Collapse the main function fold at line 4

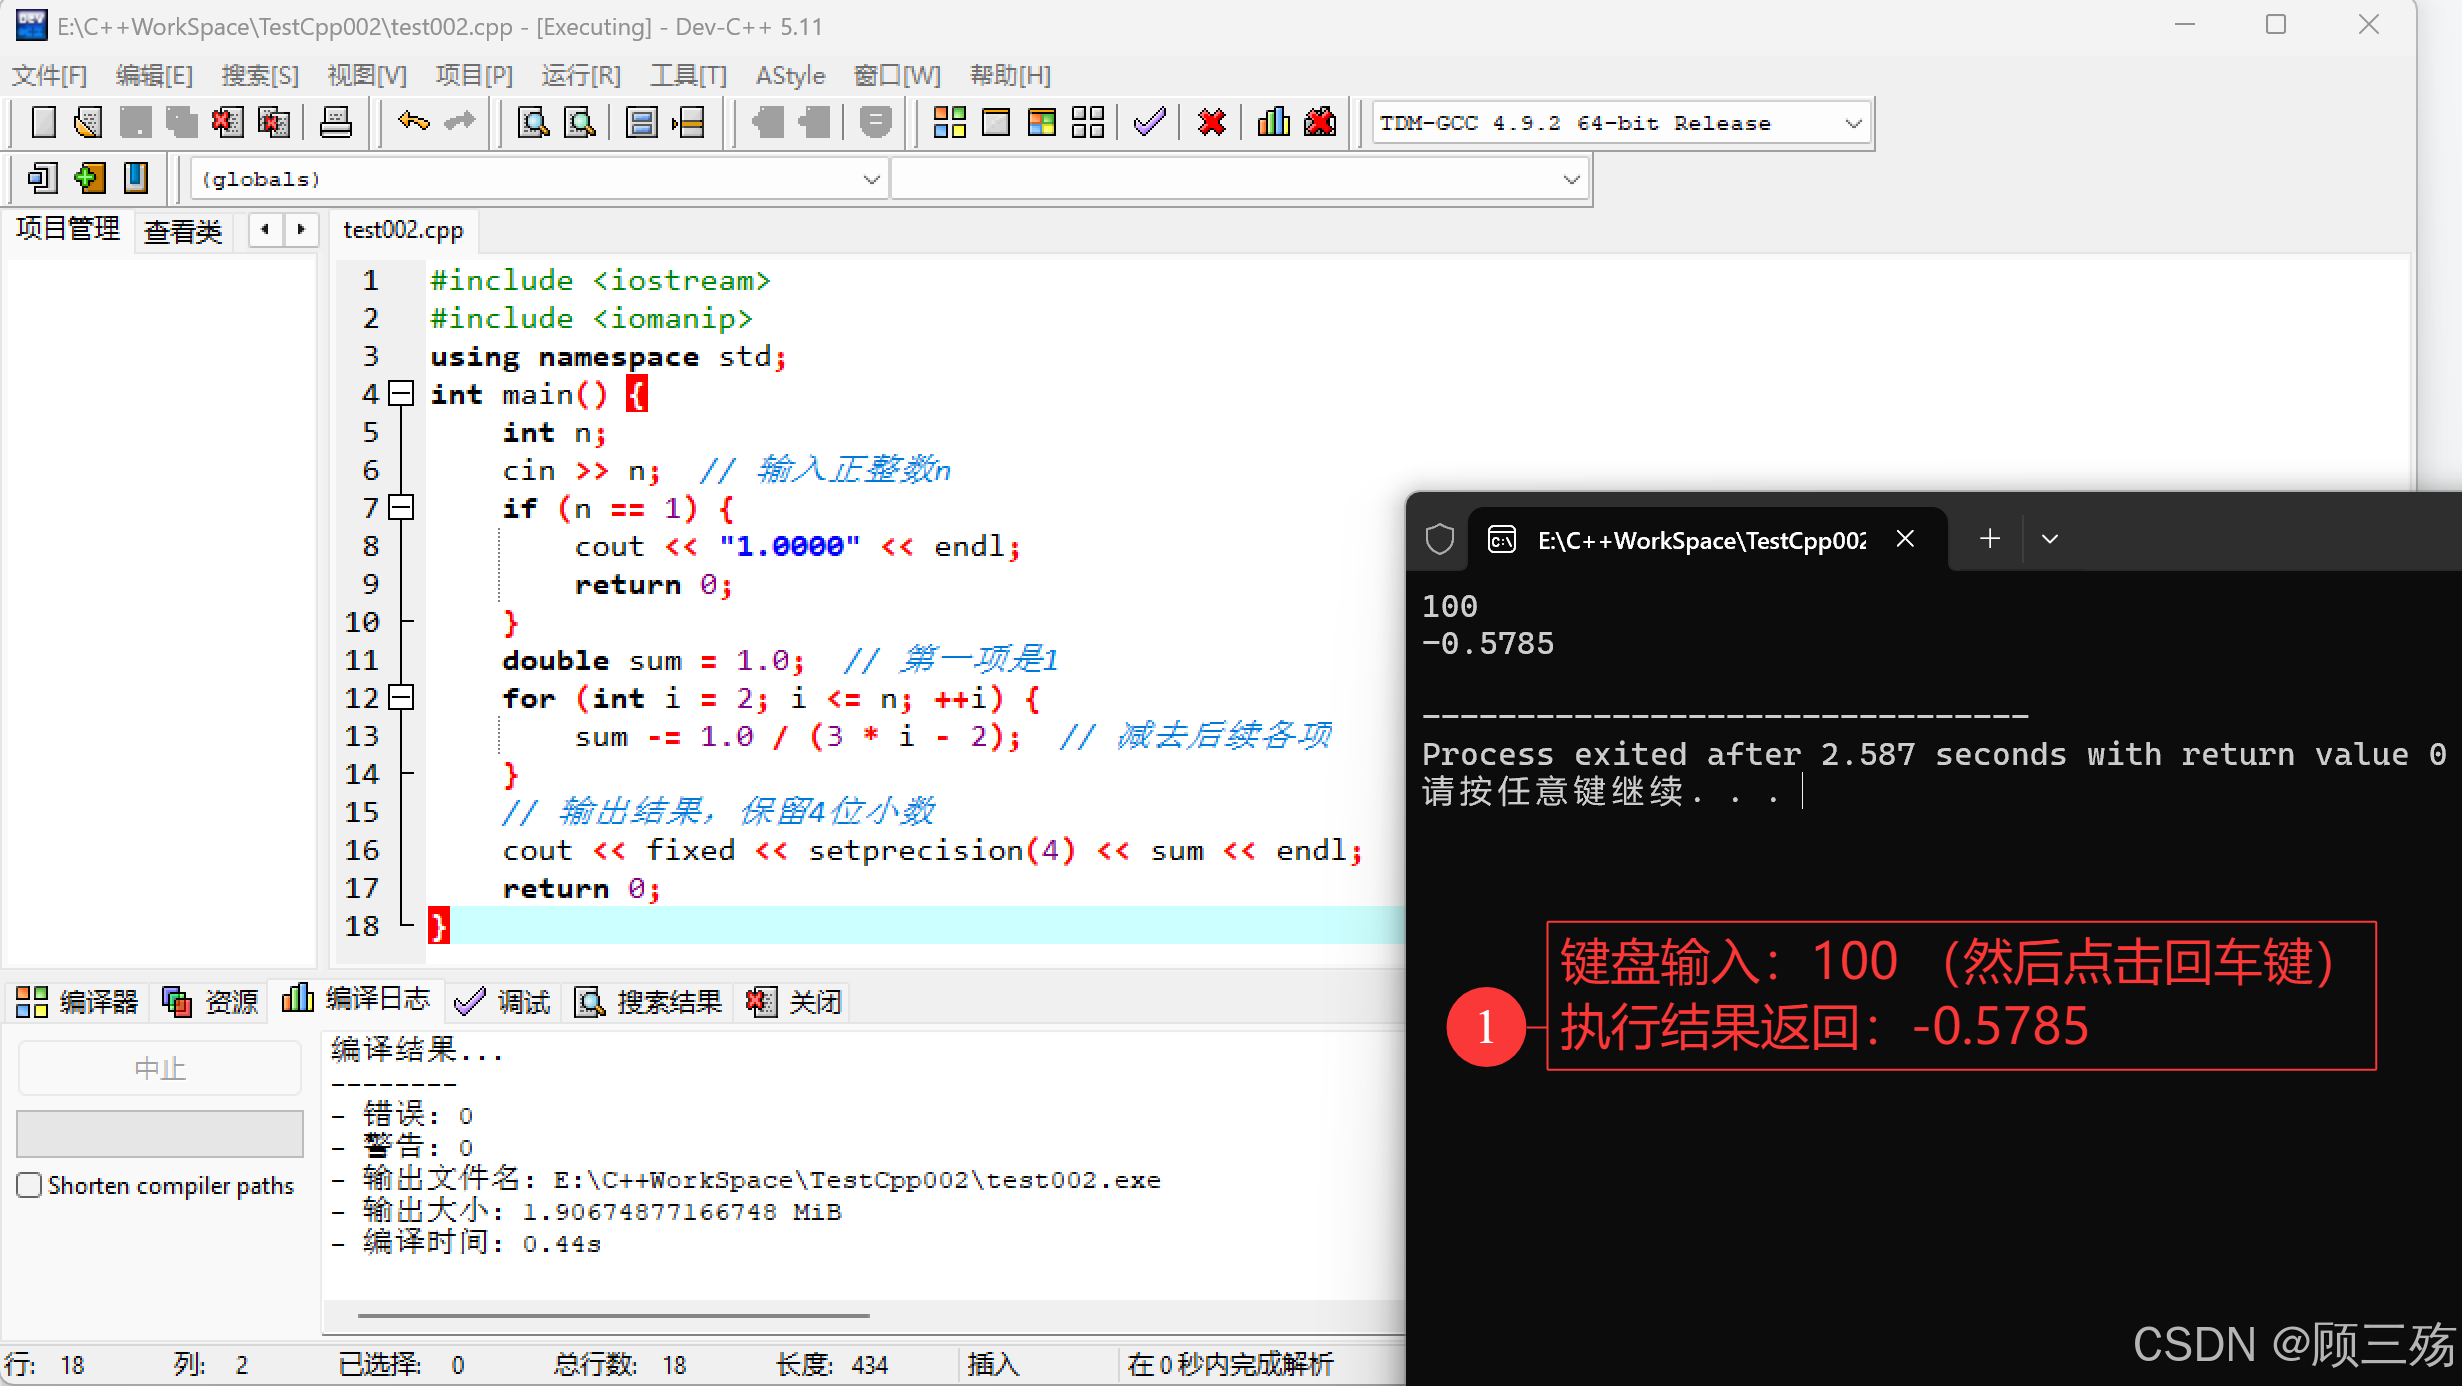[x=401, y=394]
